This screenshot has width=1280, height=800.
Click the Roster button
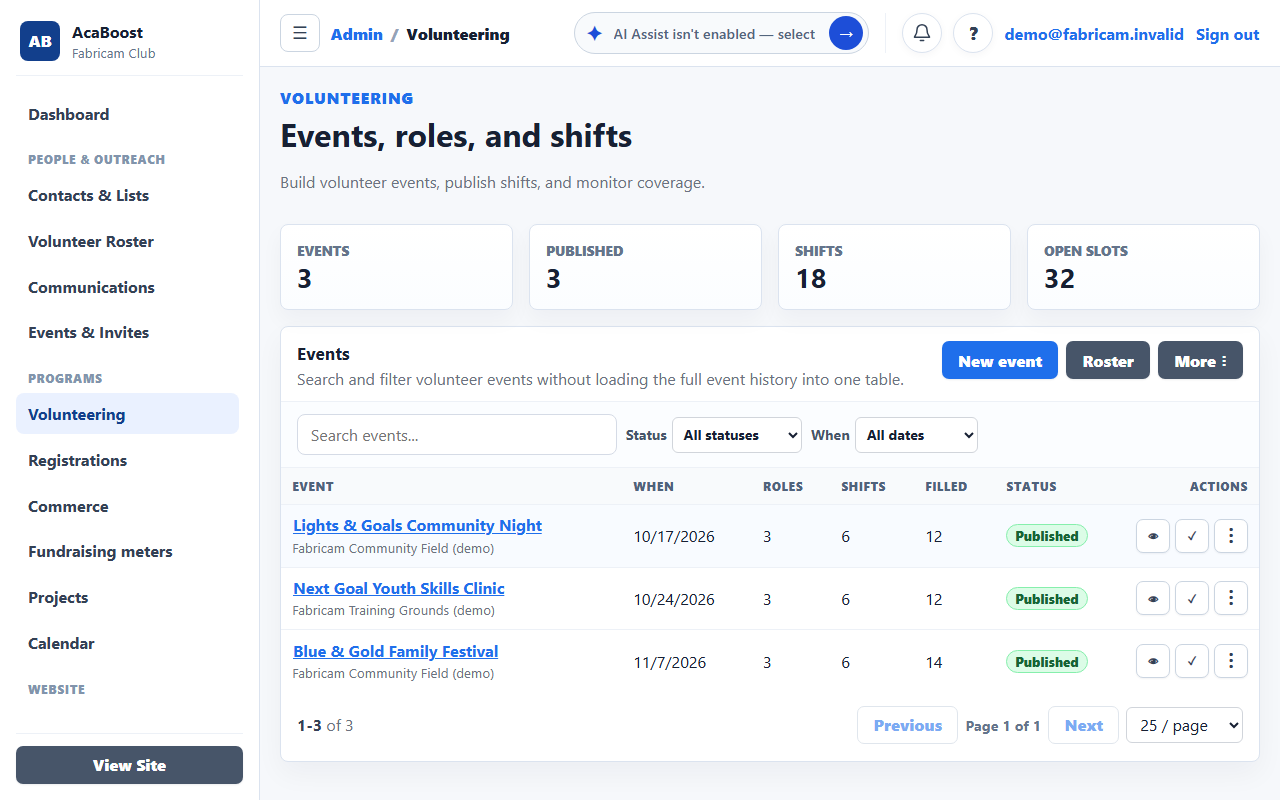coord(1108,361)
